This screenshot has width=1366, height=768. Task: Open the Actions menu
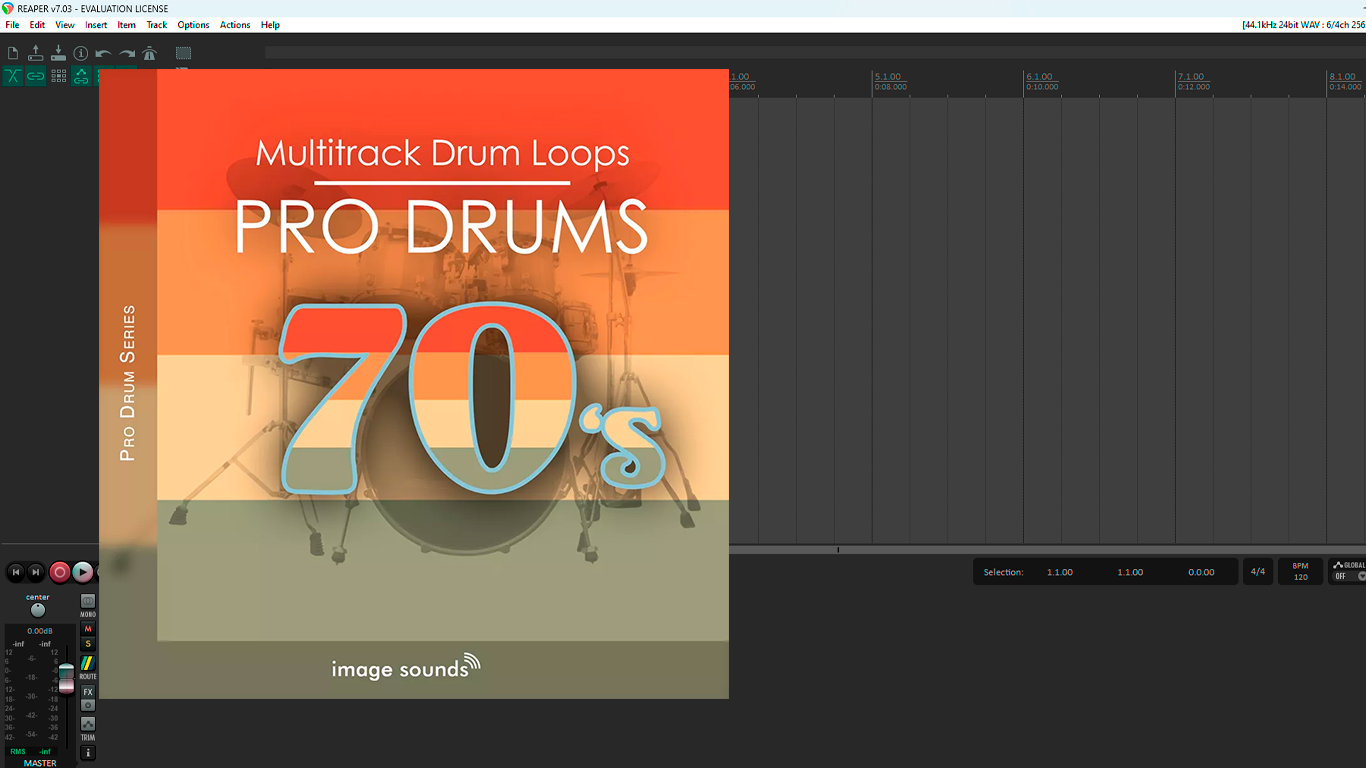(x=235, y=25)
